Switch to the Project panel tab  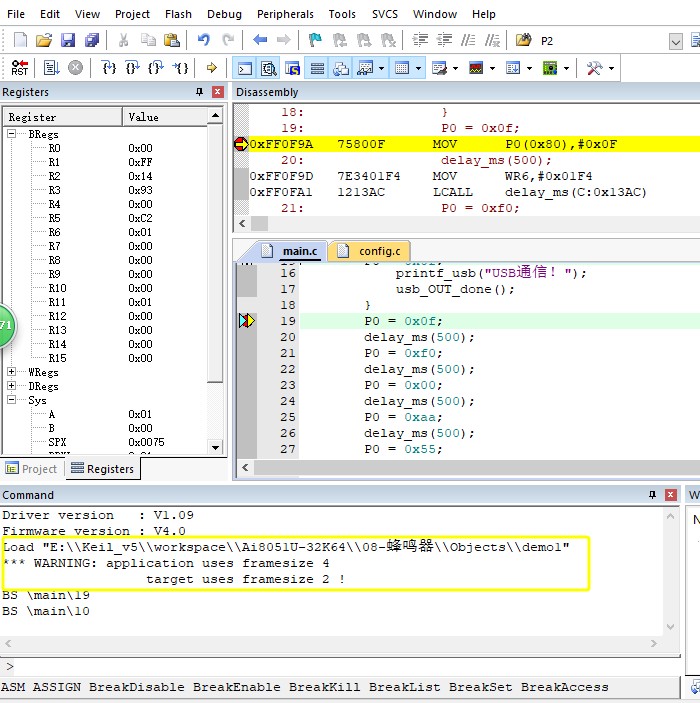click(31, 469)
